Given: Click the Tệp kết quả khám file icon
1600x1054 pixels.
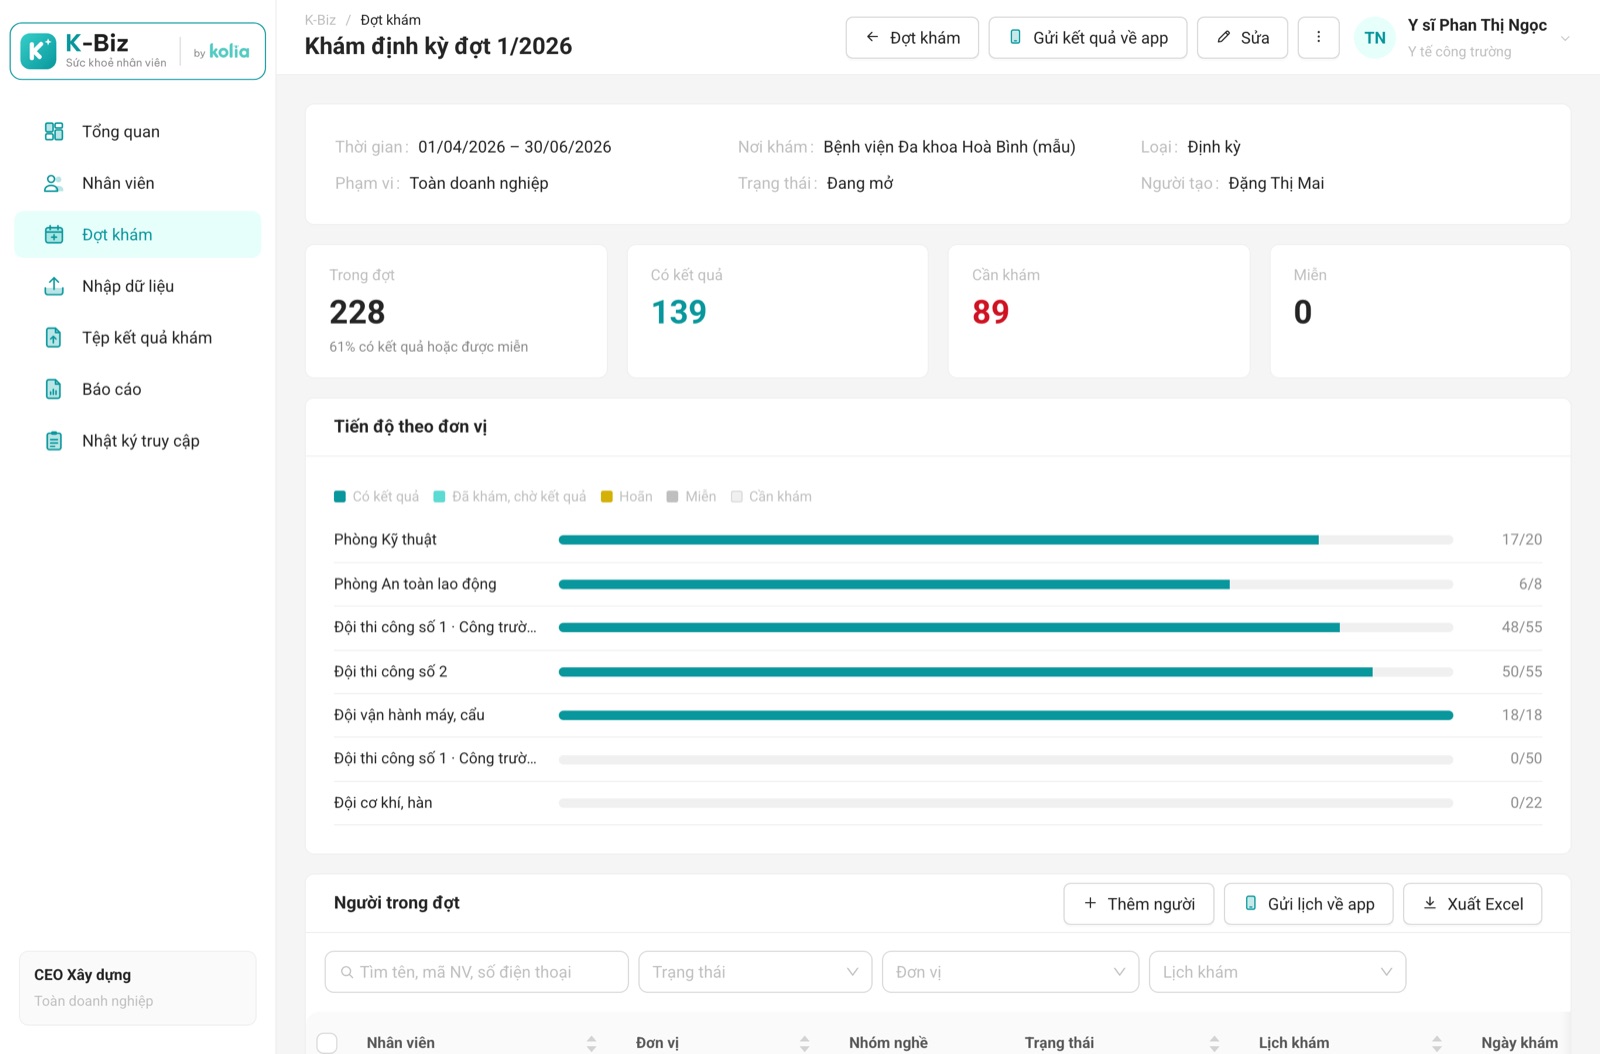Looking at the screenshot, I should 54,338.
